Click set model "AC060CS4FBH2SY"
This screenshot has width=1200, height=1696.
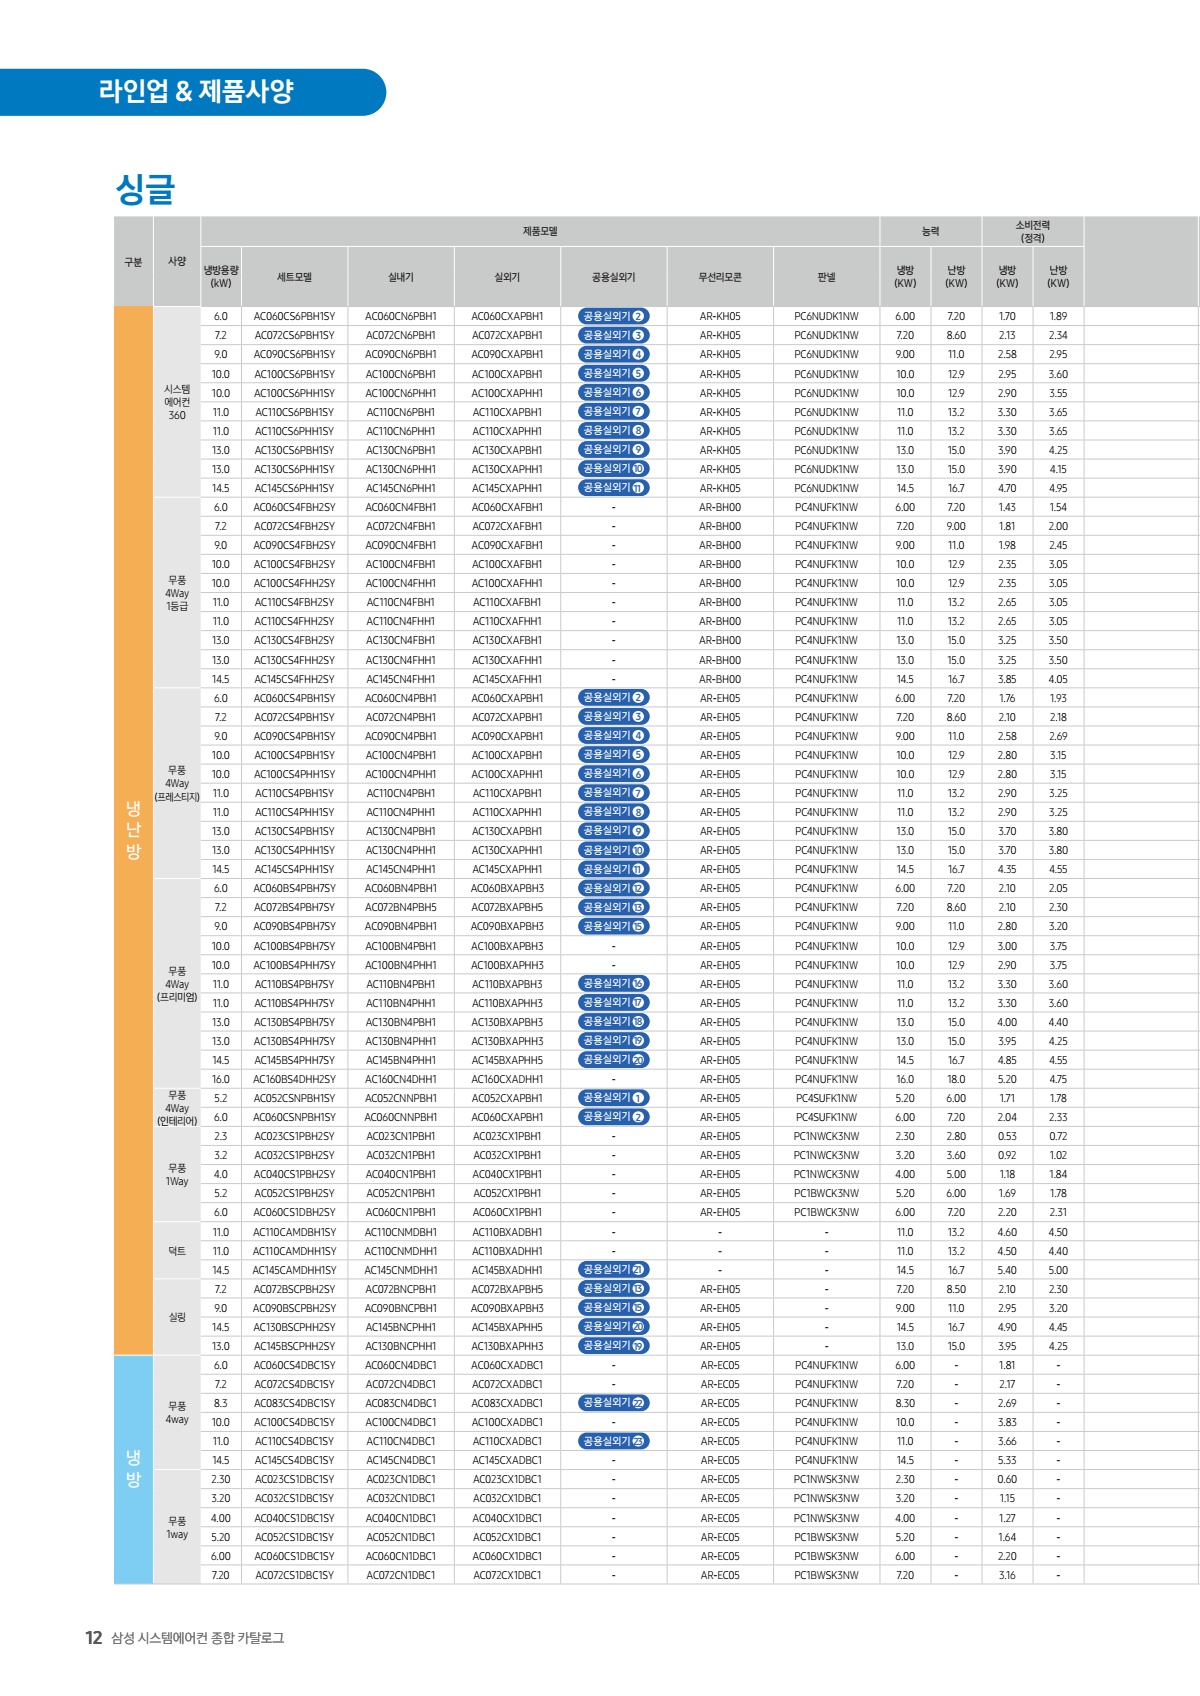pyautogui.click(x=295, y=507)
